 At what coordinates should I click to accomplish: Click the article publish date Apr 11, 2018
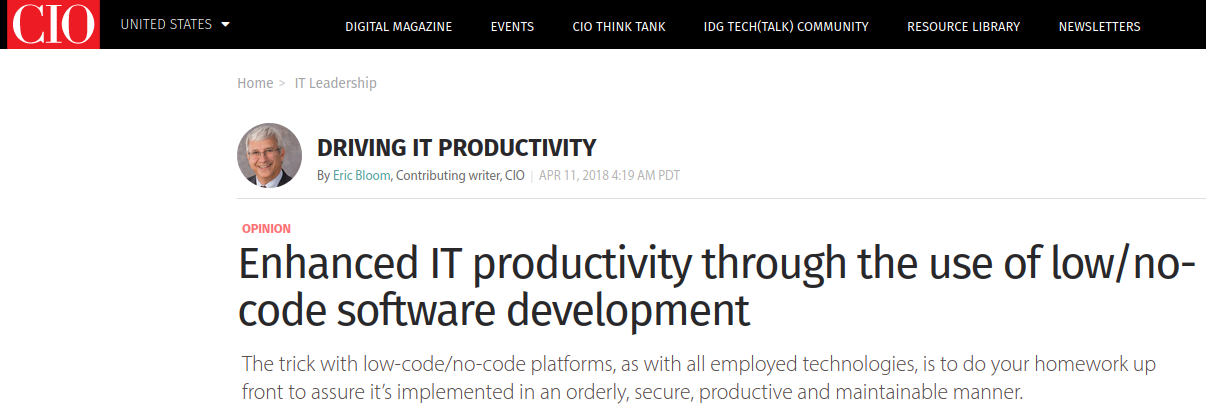tap(609, 176)
